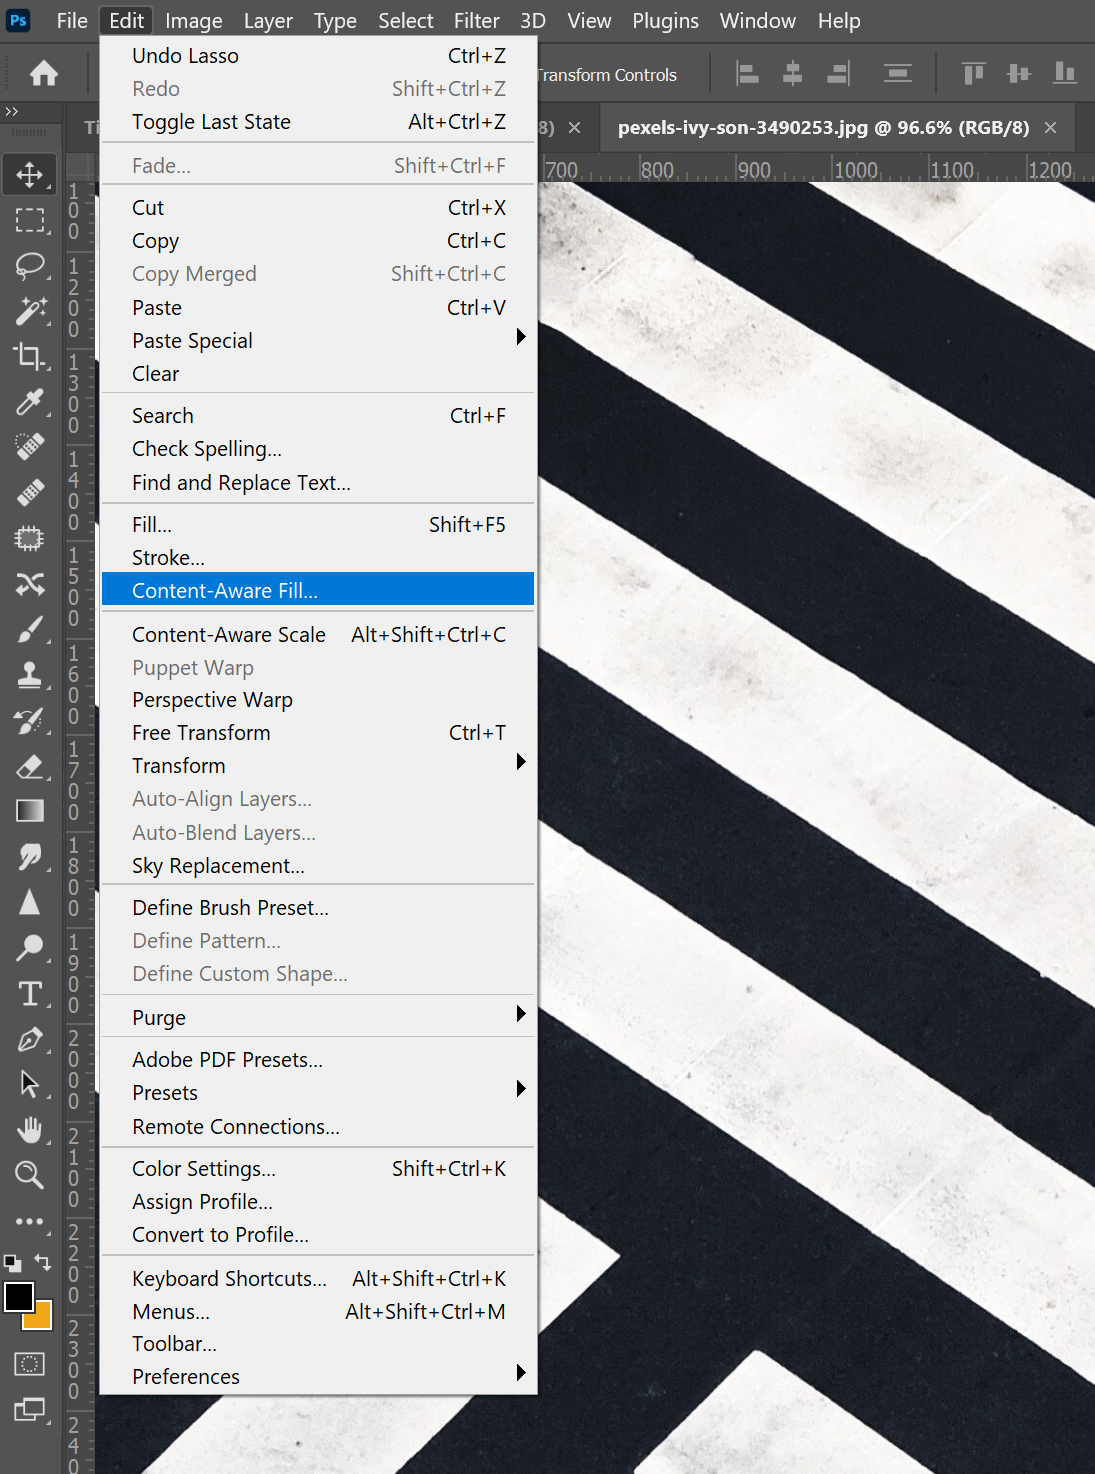Choose Undo Lasso
Image resolution: width=1095 pixels, height=1474 pixels.
(x=318, y=56)
